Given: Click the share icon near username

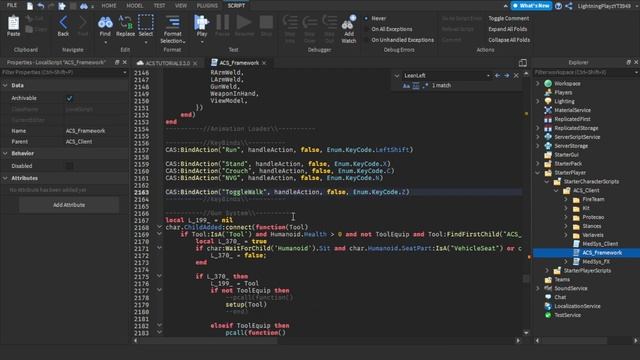Looking at the screenshot, I should click(569, 6).
